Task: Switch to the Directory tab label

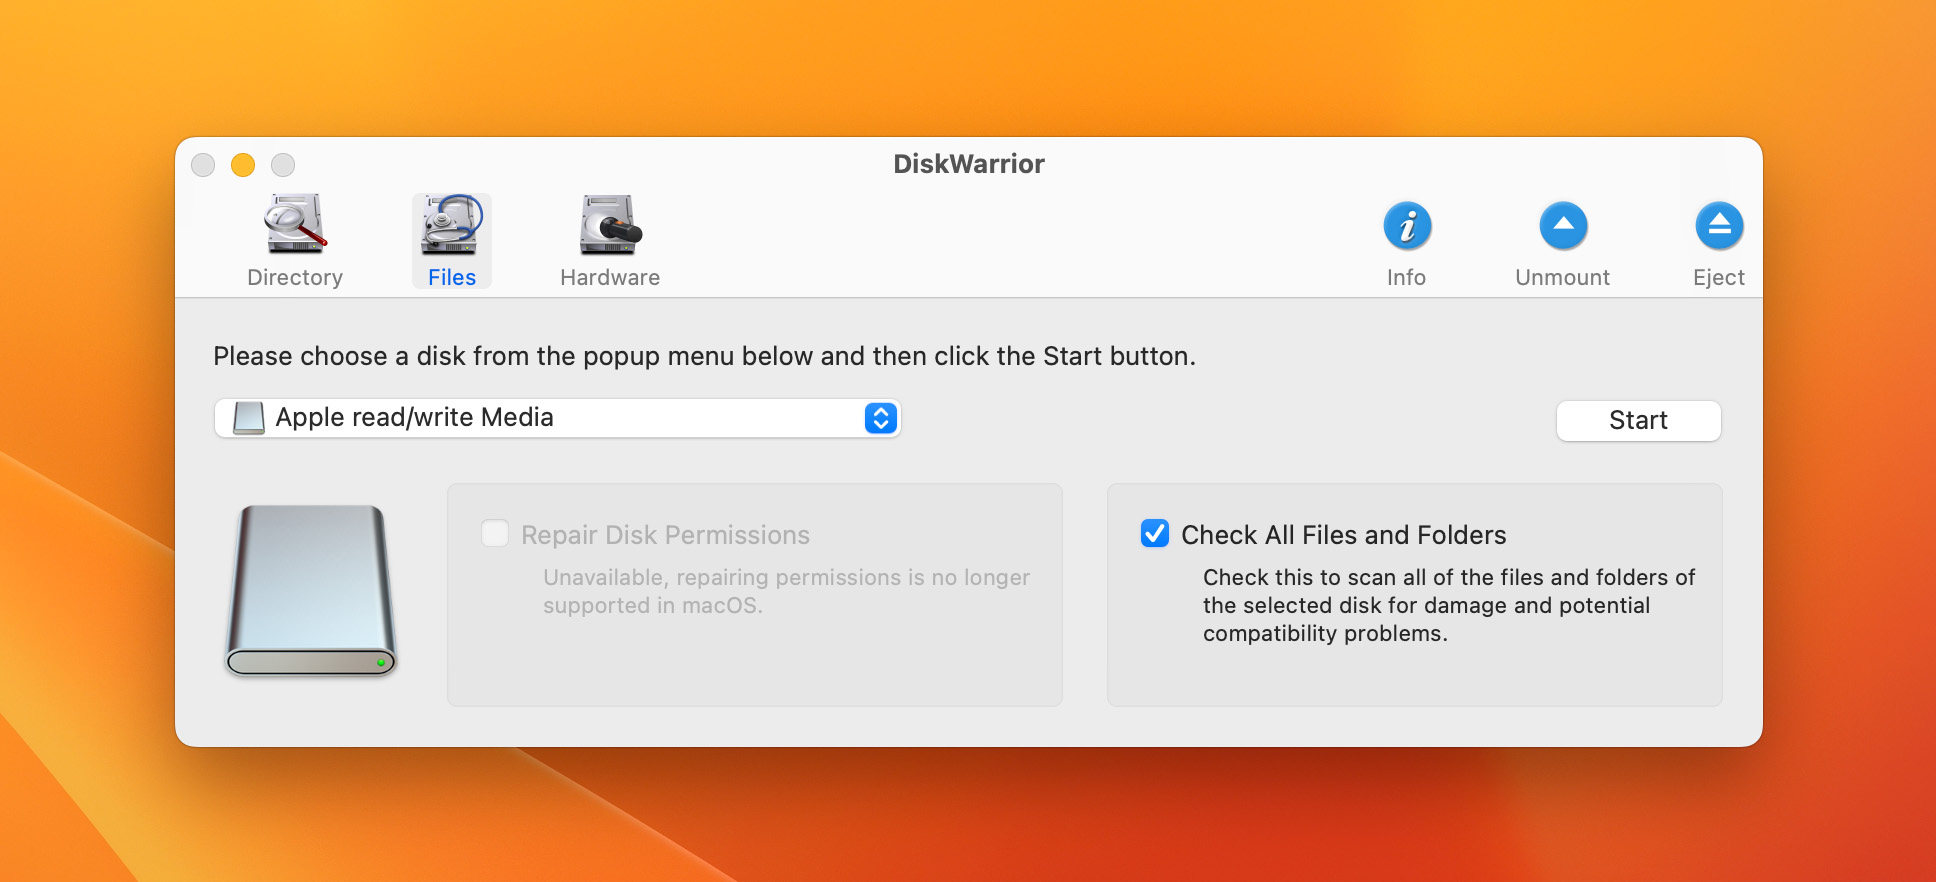Action: tap(295, 277)
